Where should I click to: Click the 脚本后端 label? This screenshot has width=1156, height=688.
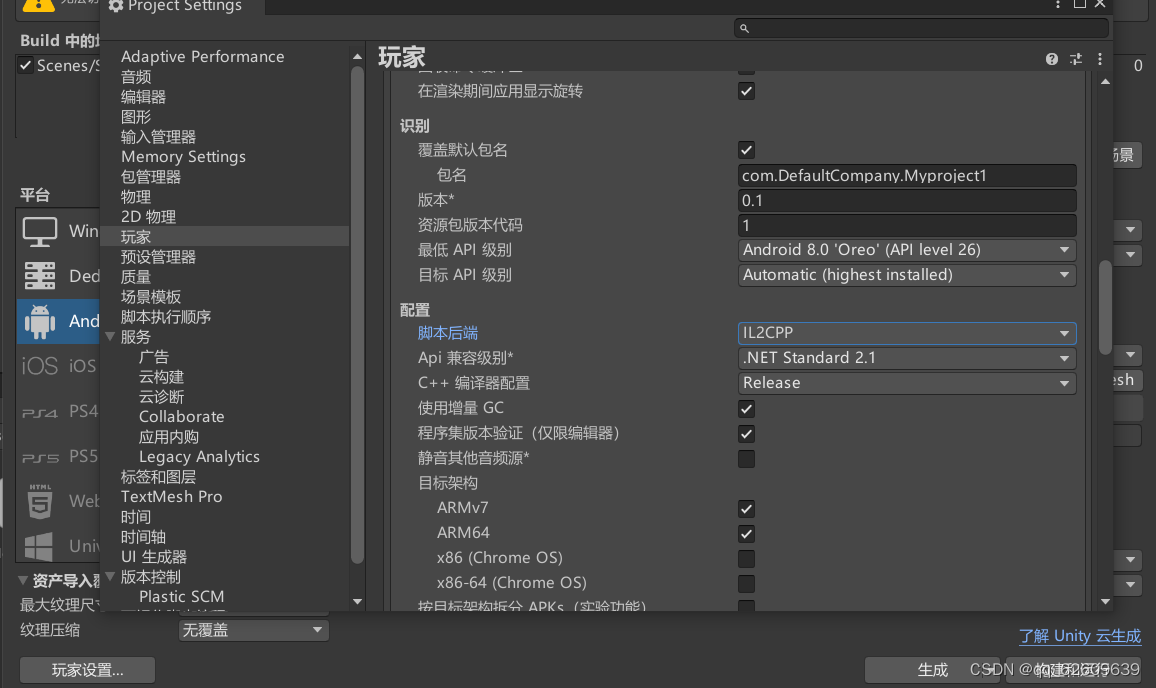(x=448, y=333)
